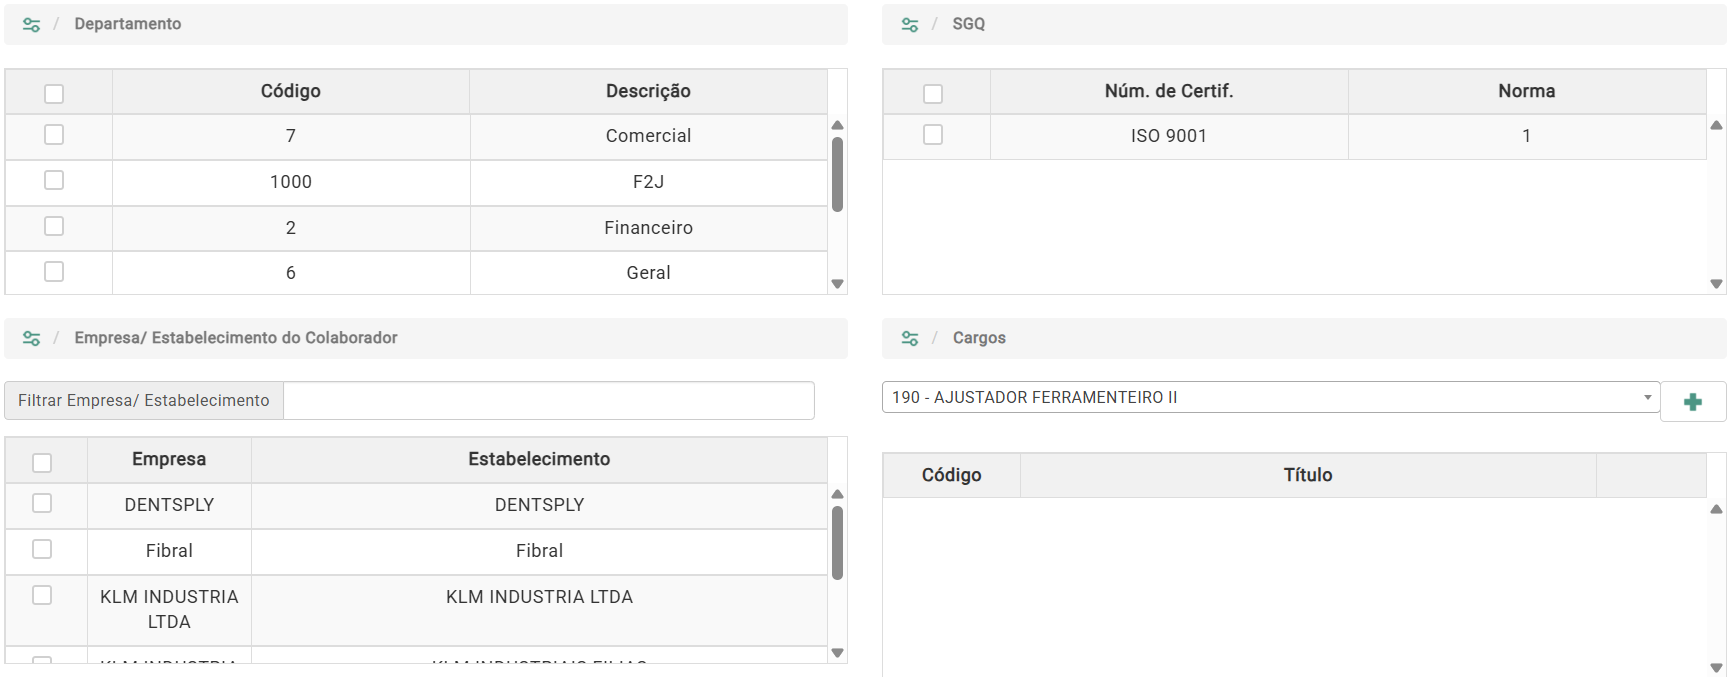Screen dimensions: 1731x677
Task: Select all companies via header checkbox
Action: point(42,463)
